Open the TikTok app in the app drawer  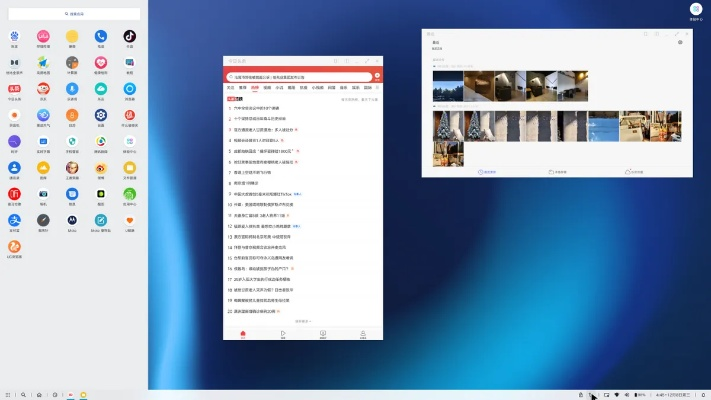[129, 37]
